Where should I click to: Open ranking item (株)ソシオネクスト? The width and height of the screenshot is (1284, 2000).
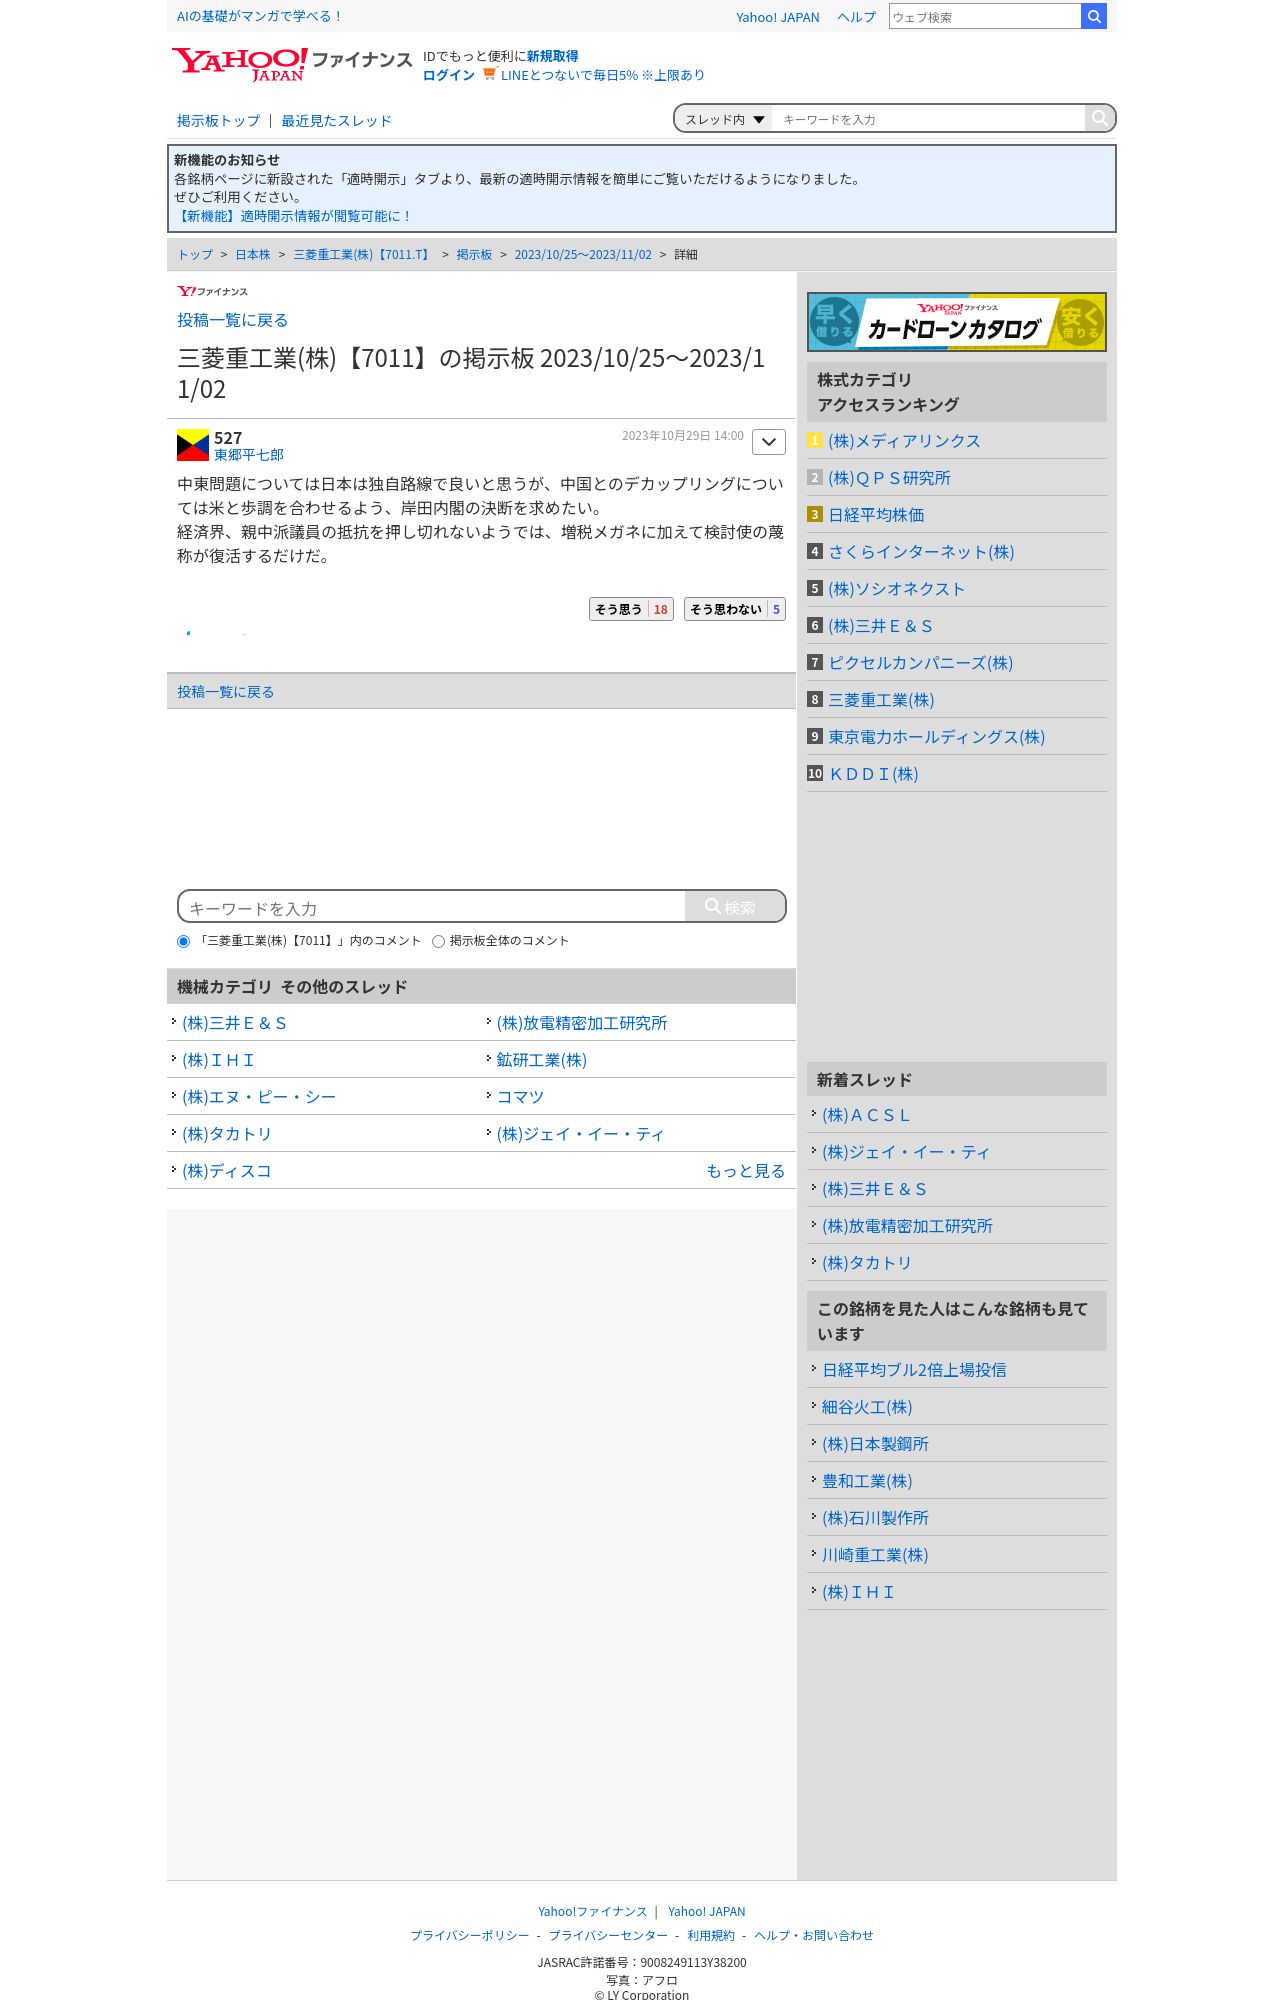point(896,589)
